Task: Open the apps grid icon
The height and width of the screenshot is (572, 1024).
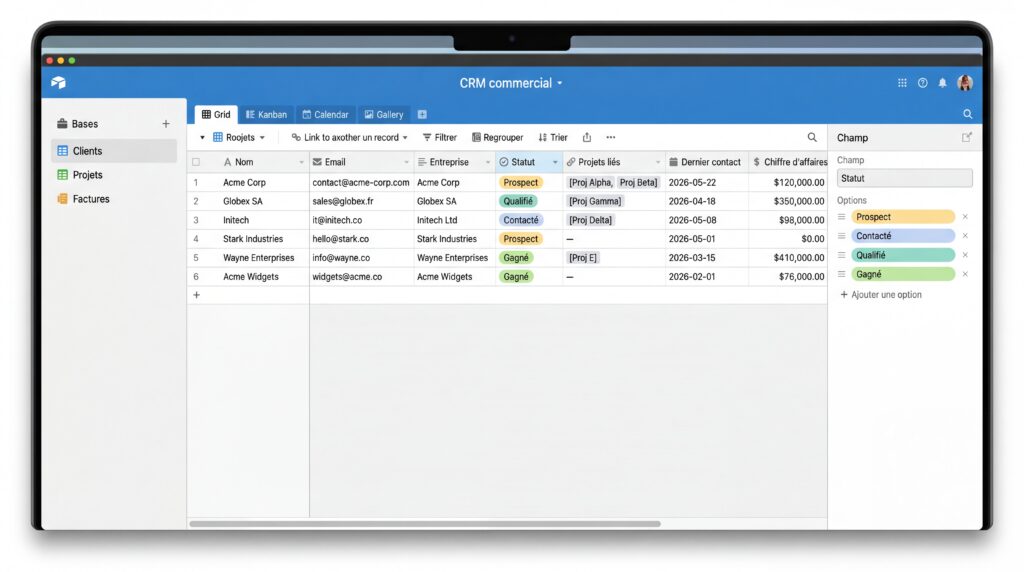Action: [x=902, y=83]
